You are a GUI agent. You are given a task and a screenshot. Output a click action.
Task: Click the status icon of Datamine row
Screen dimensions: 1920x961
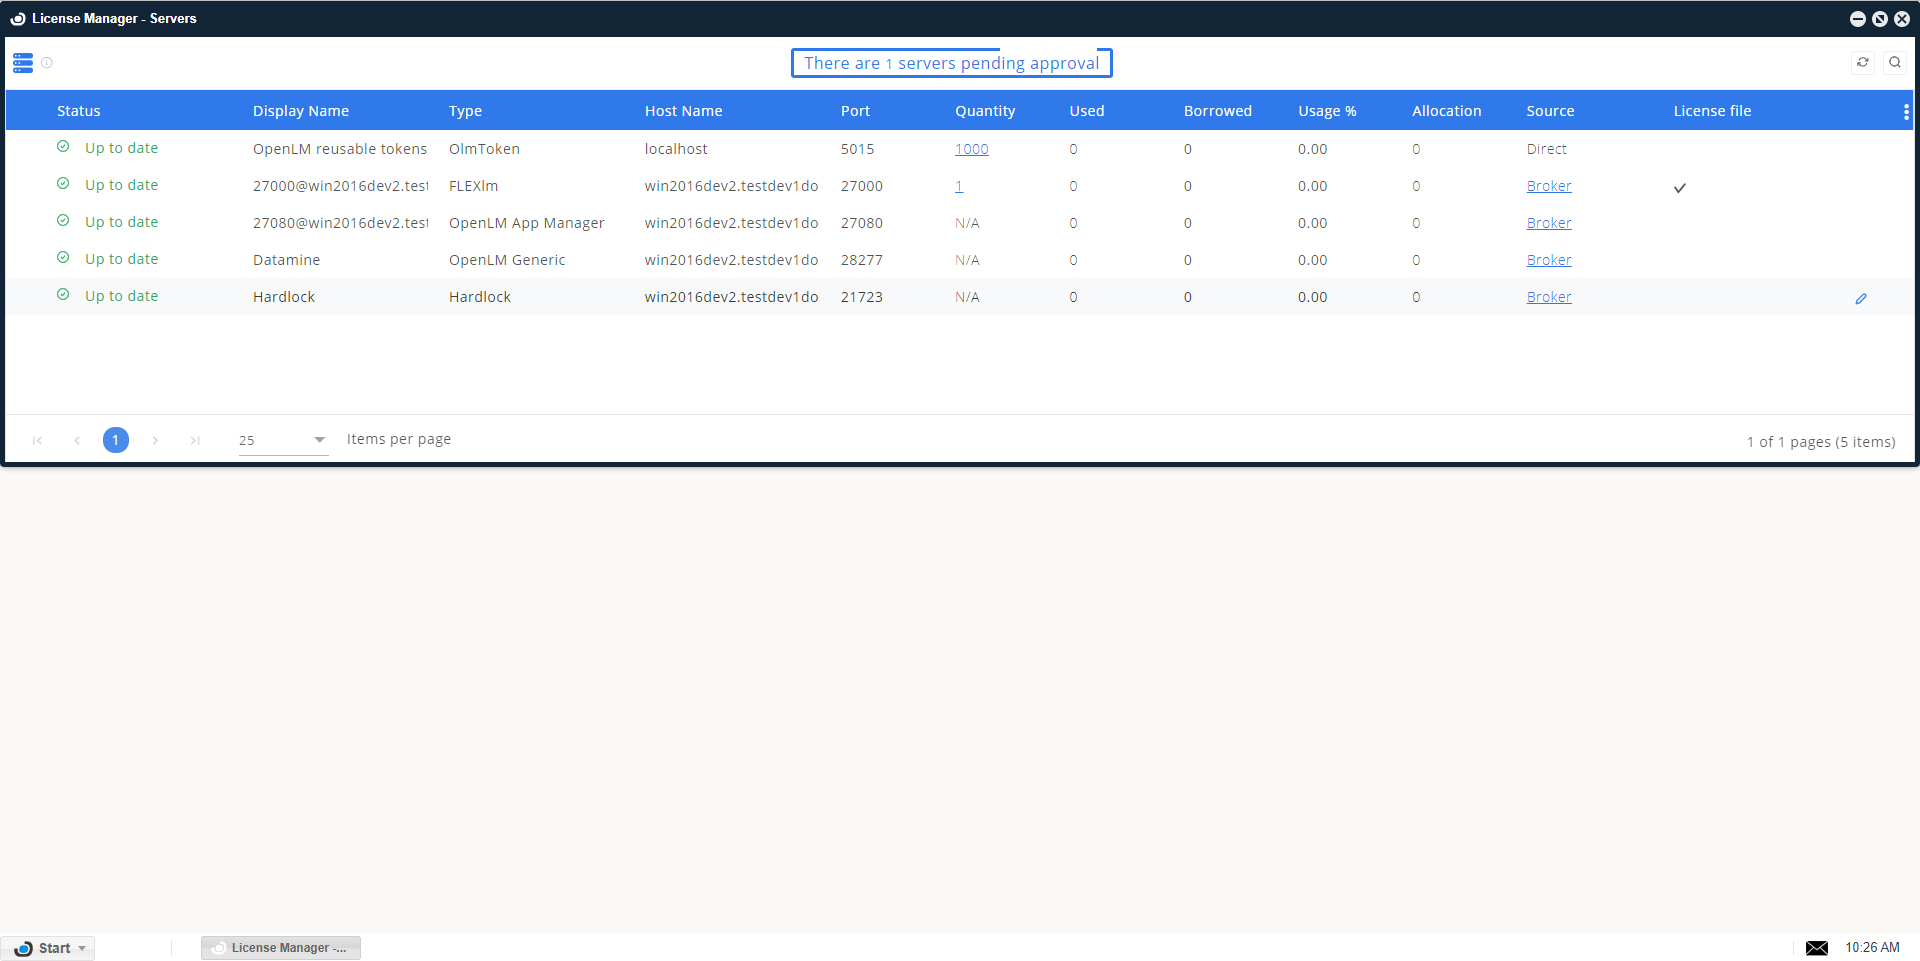[63, 258]
